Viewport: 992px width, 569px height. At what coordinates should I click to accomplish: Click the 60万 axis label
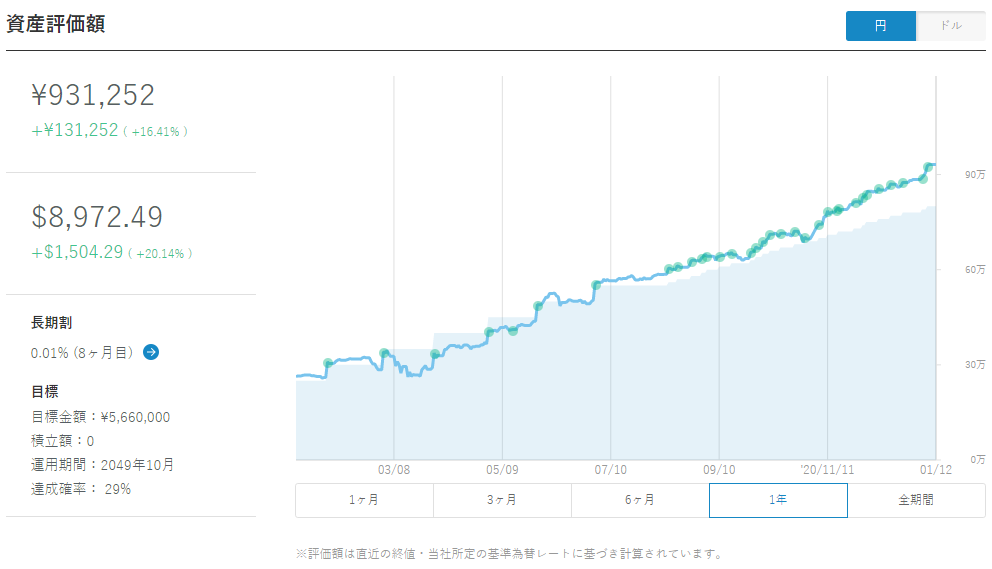(975, 270)
